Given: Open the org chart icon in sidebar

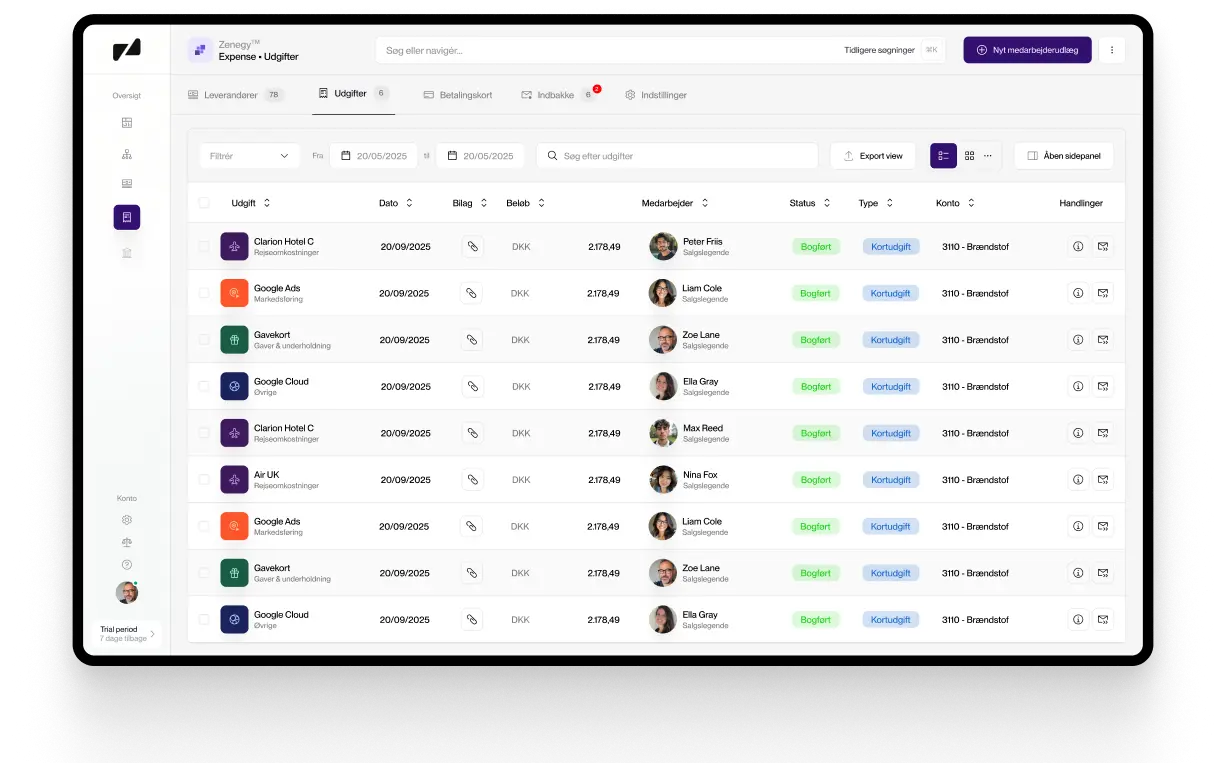Looking at the screenshot, I should (127, 154).
